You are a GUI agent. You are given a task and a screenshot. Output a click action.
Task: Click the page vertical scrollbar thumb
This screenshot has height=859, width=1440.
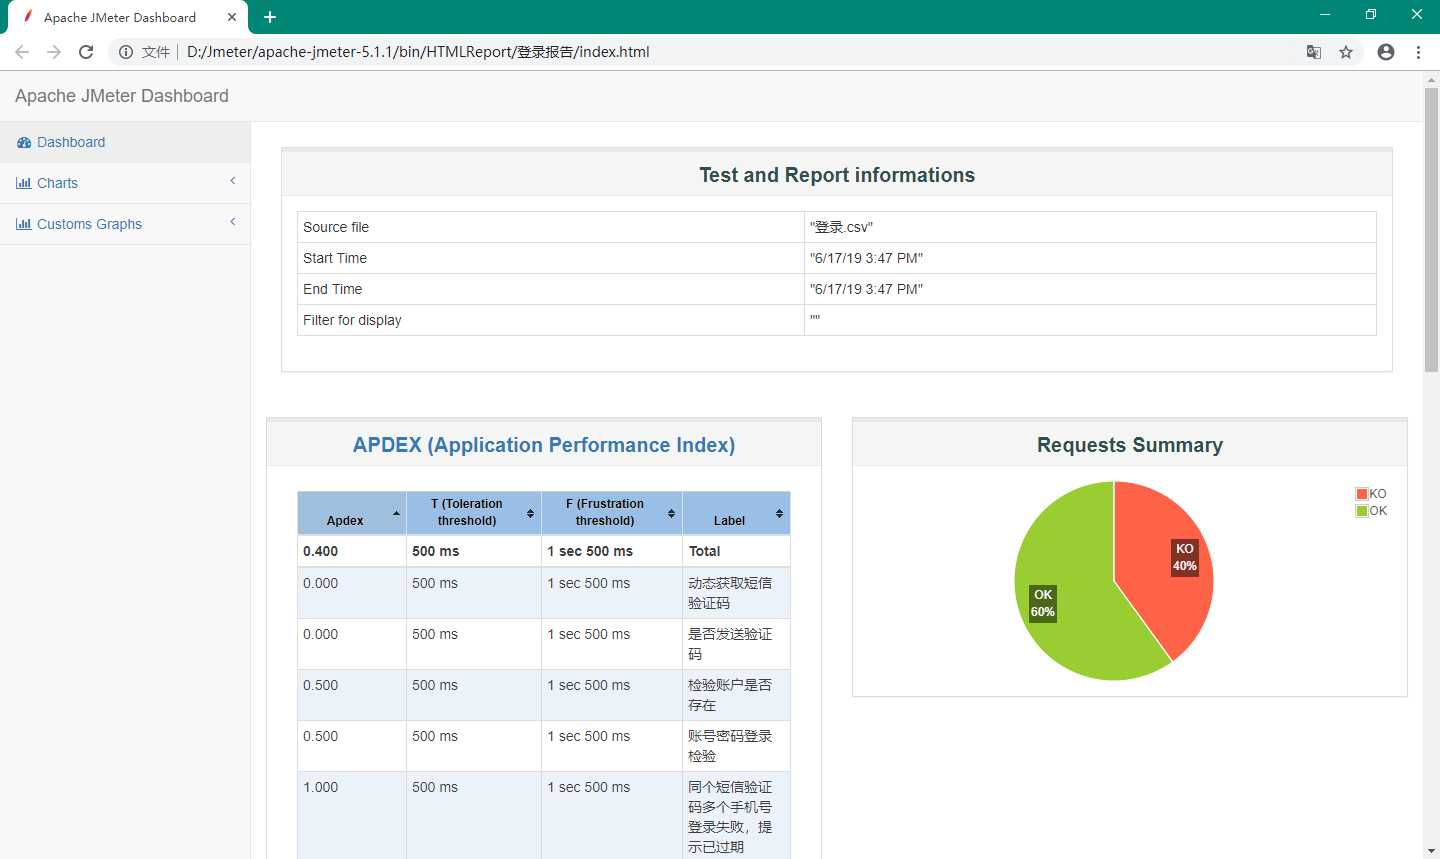point(1431,230)
